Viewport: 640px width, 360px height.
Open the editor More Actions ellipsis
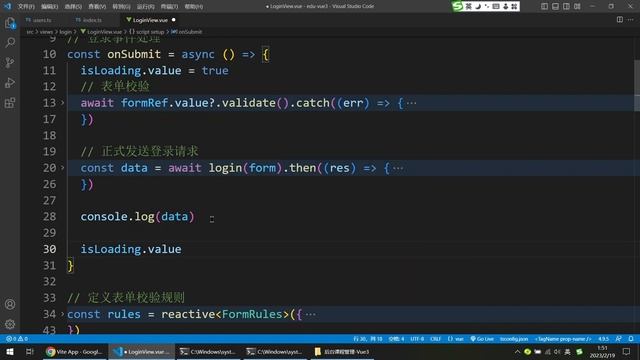[x=631, y=20]
